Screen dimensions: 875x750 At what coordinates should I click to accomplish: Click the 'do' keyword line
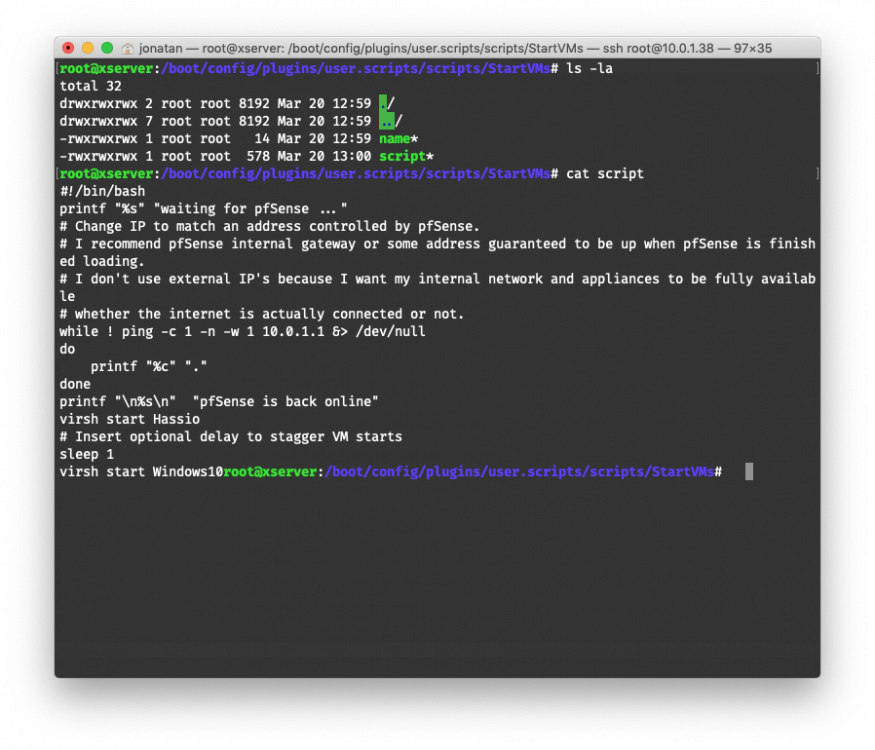click(x=68, y=349)
